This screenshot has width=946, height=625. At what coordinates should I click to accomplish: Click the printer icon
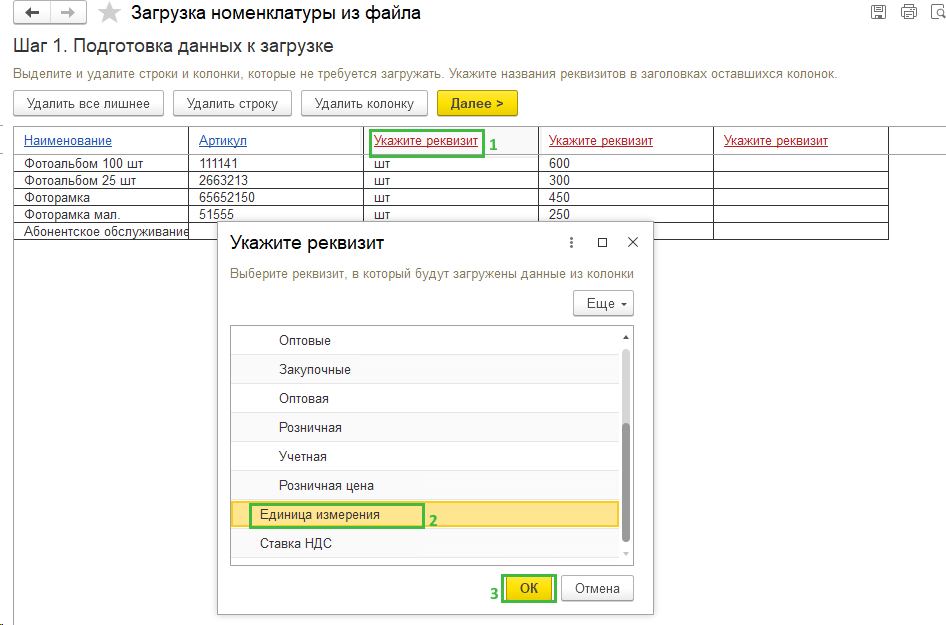click(x=909, y=11)
